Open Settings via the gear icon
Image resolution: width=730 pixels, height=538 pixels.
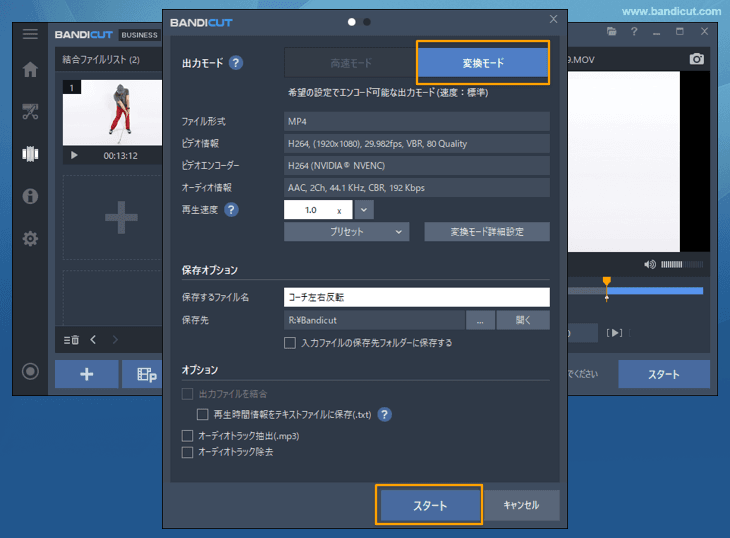[30, 238]
